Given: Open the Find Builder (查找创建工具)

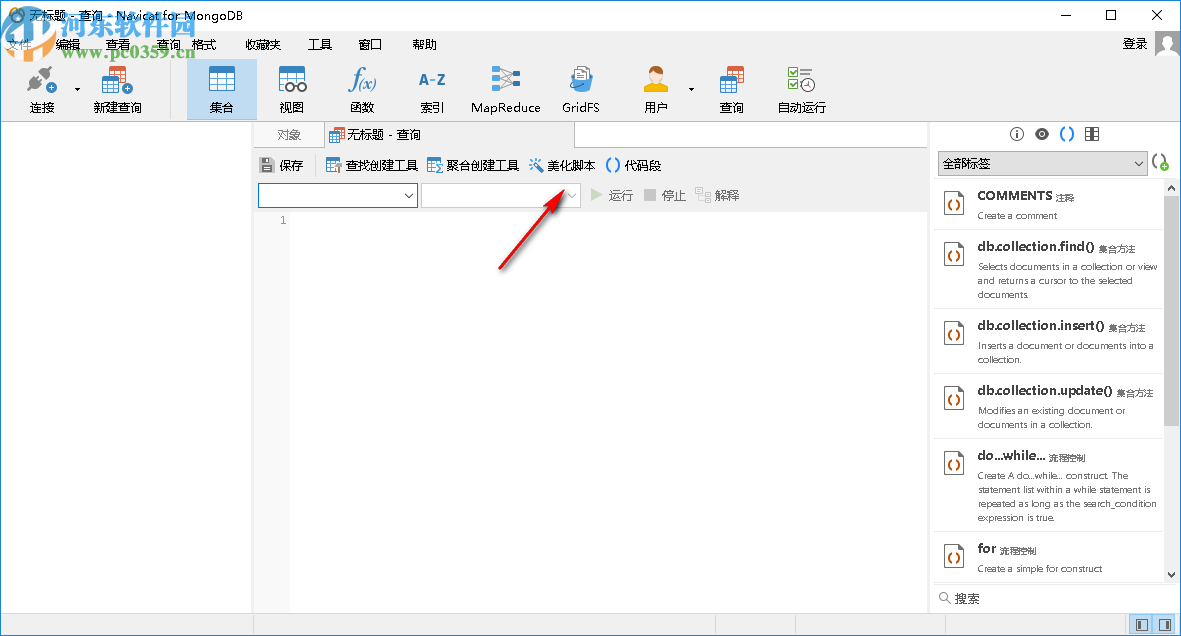Looking at the screenshot, I should pyautogui.click(x=371, y=165).
